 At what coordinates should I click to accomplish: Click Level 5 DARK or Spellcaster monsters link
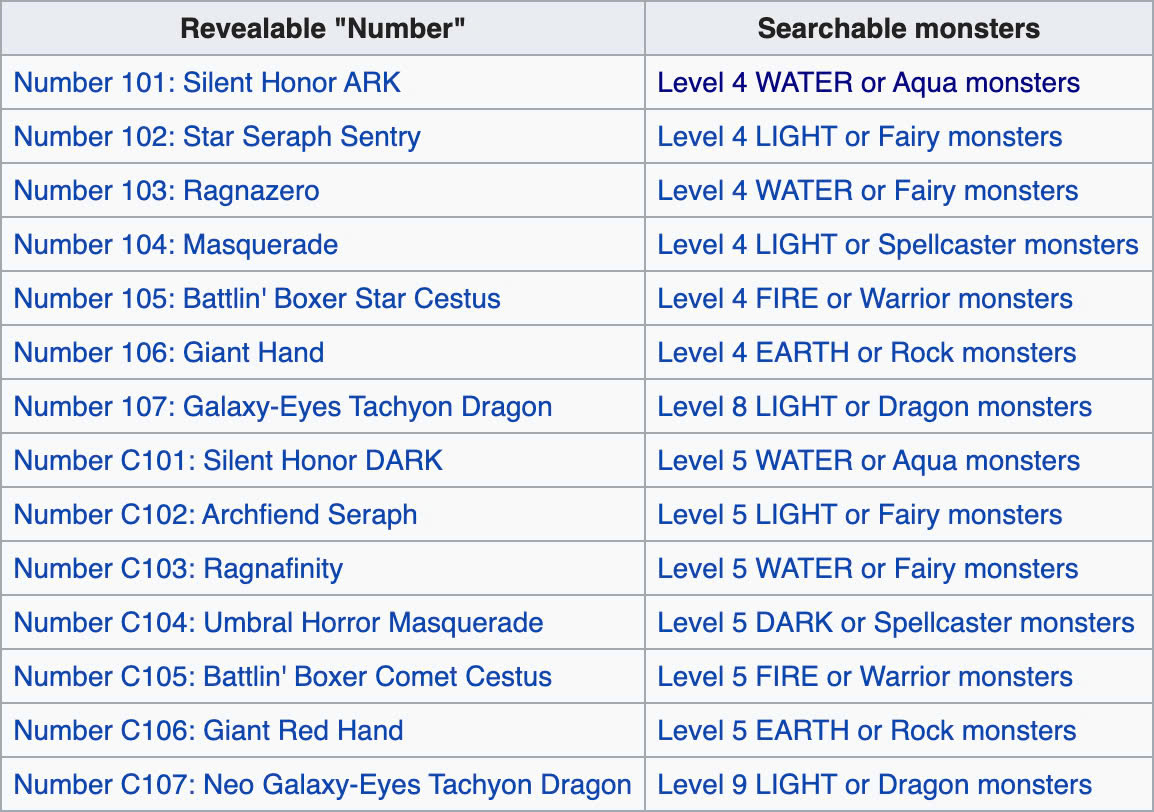896,622
